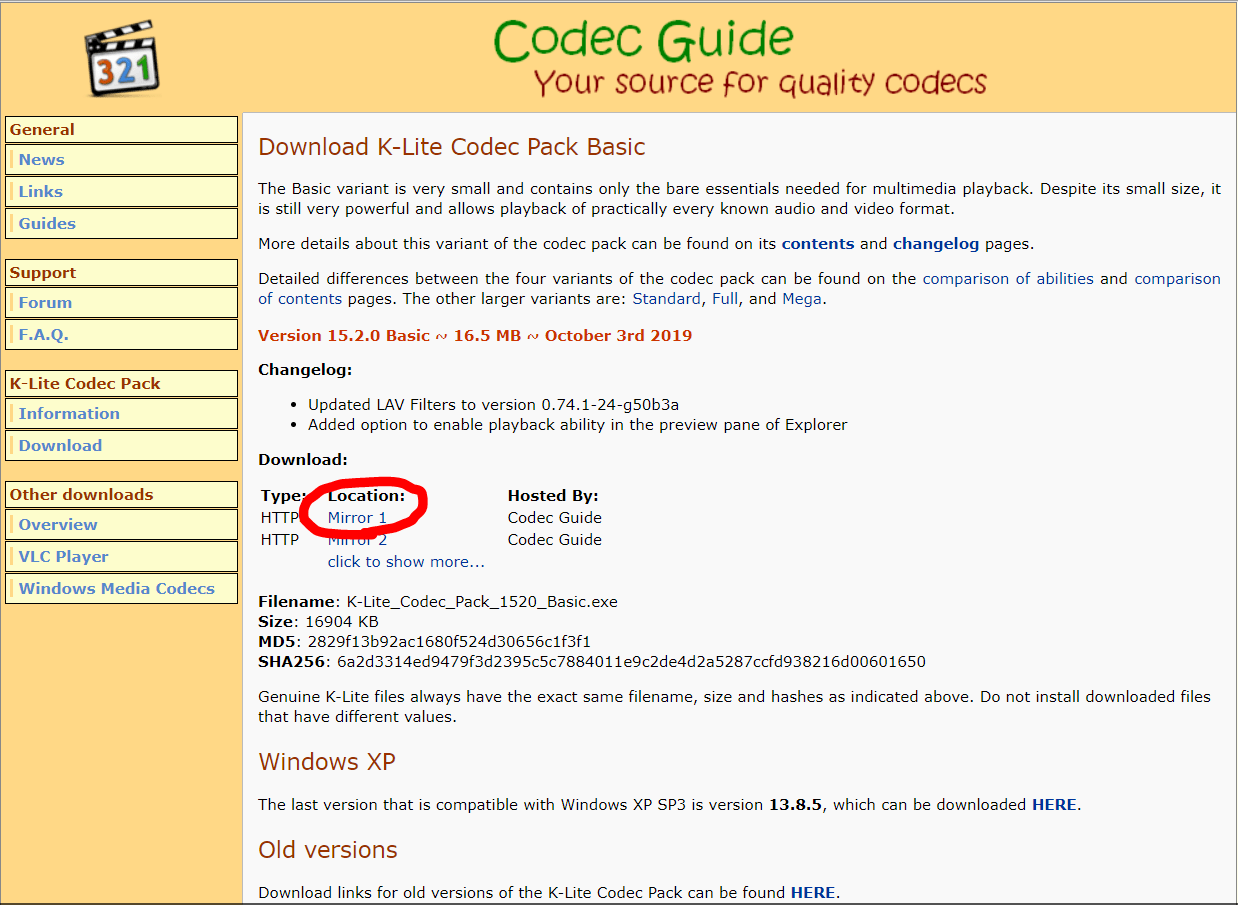Click HERE for Windows XP version

(x=1054, y=805)
